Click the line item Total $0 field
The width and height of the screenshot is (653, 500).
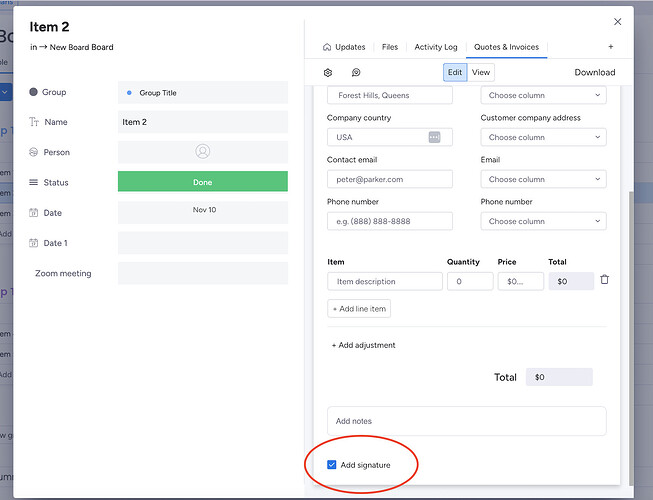(571, 281)
